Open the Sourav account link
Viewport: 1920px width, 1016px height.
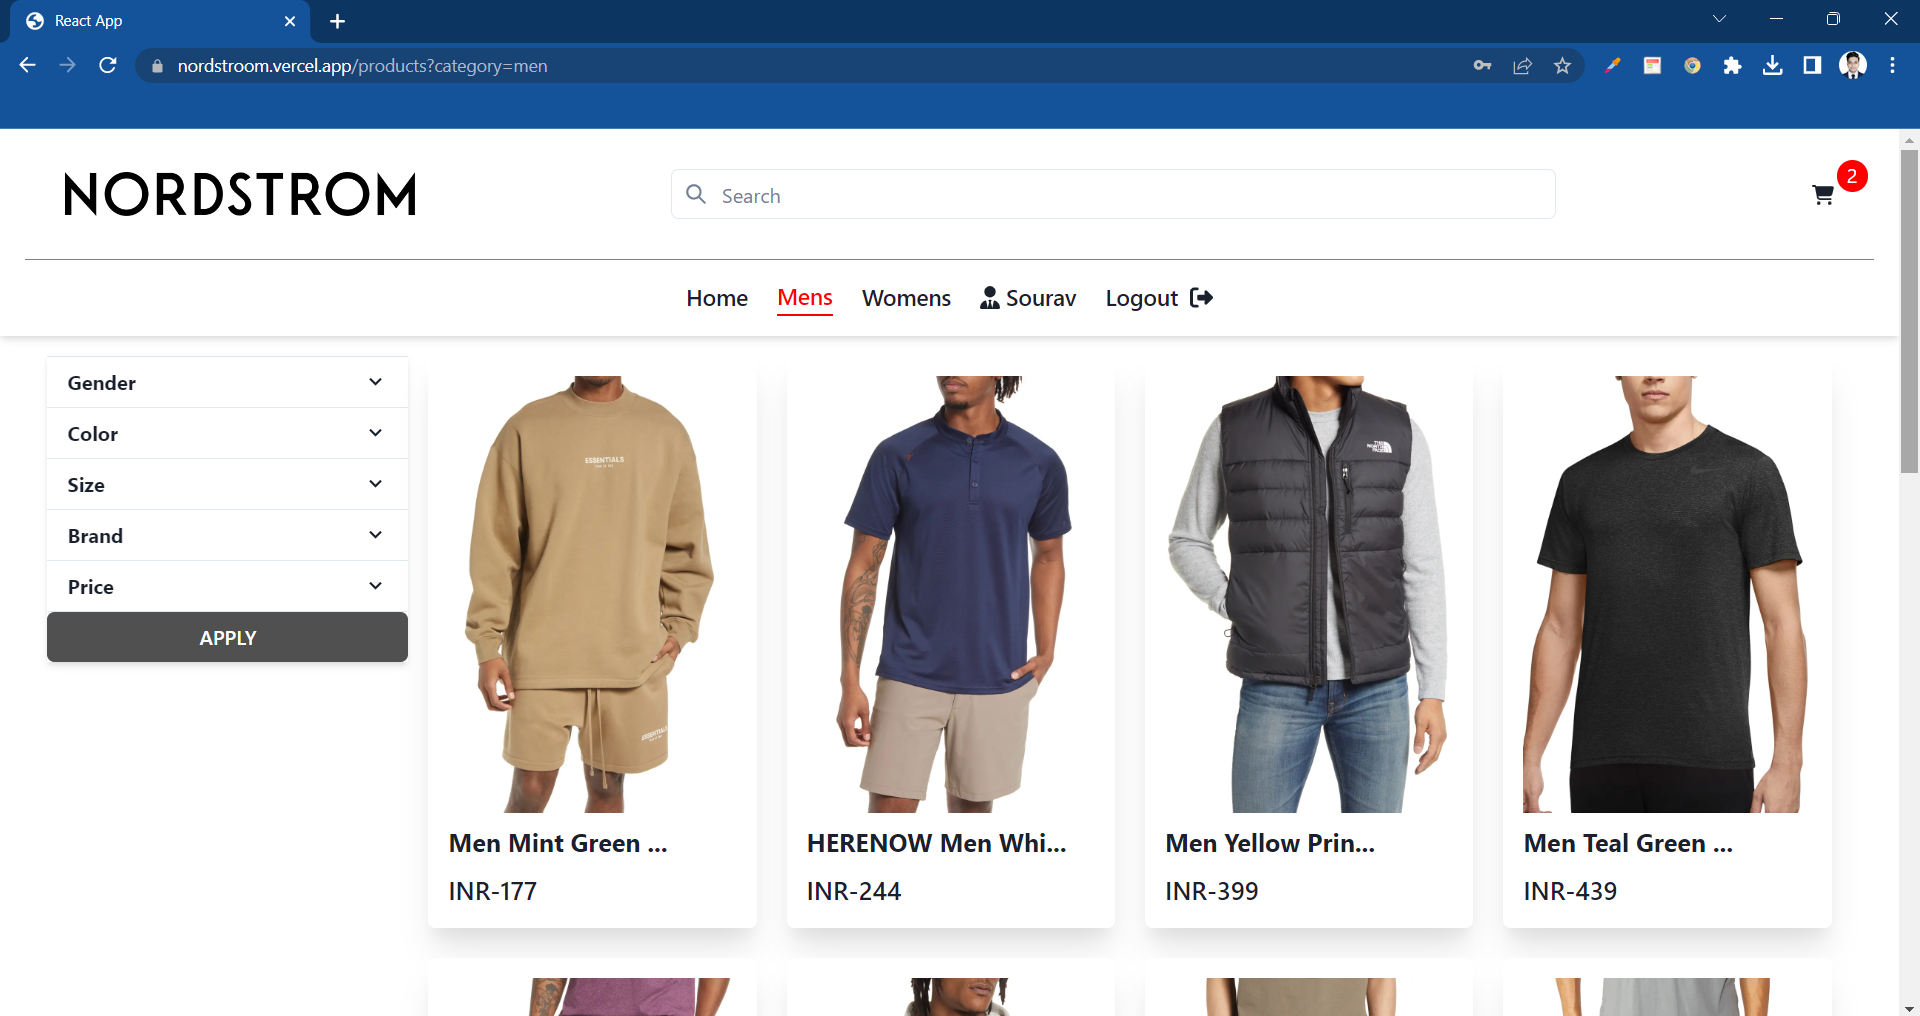pyautogui.click(x=1028, y=298)
